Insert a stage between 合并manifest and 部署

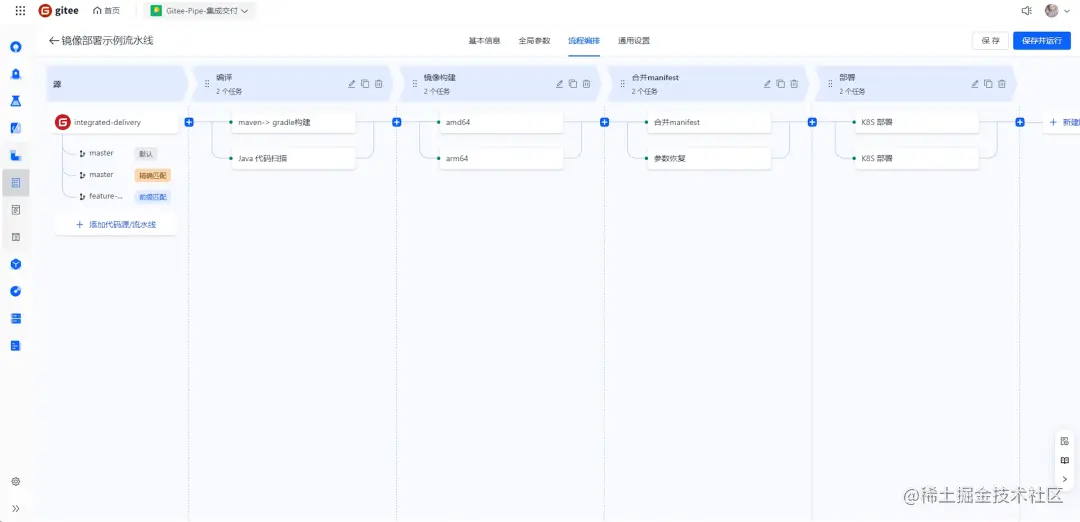click(812, 122)
